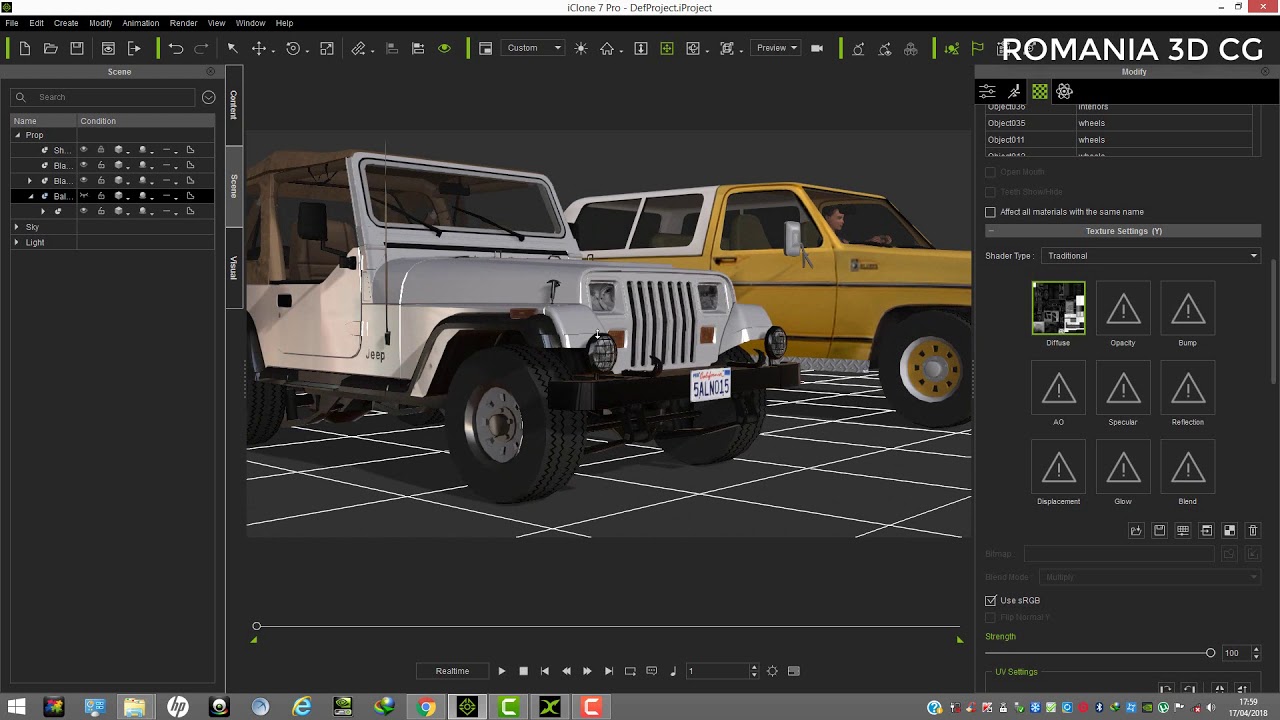Open the Create menu

(66, 23)
